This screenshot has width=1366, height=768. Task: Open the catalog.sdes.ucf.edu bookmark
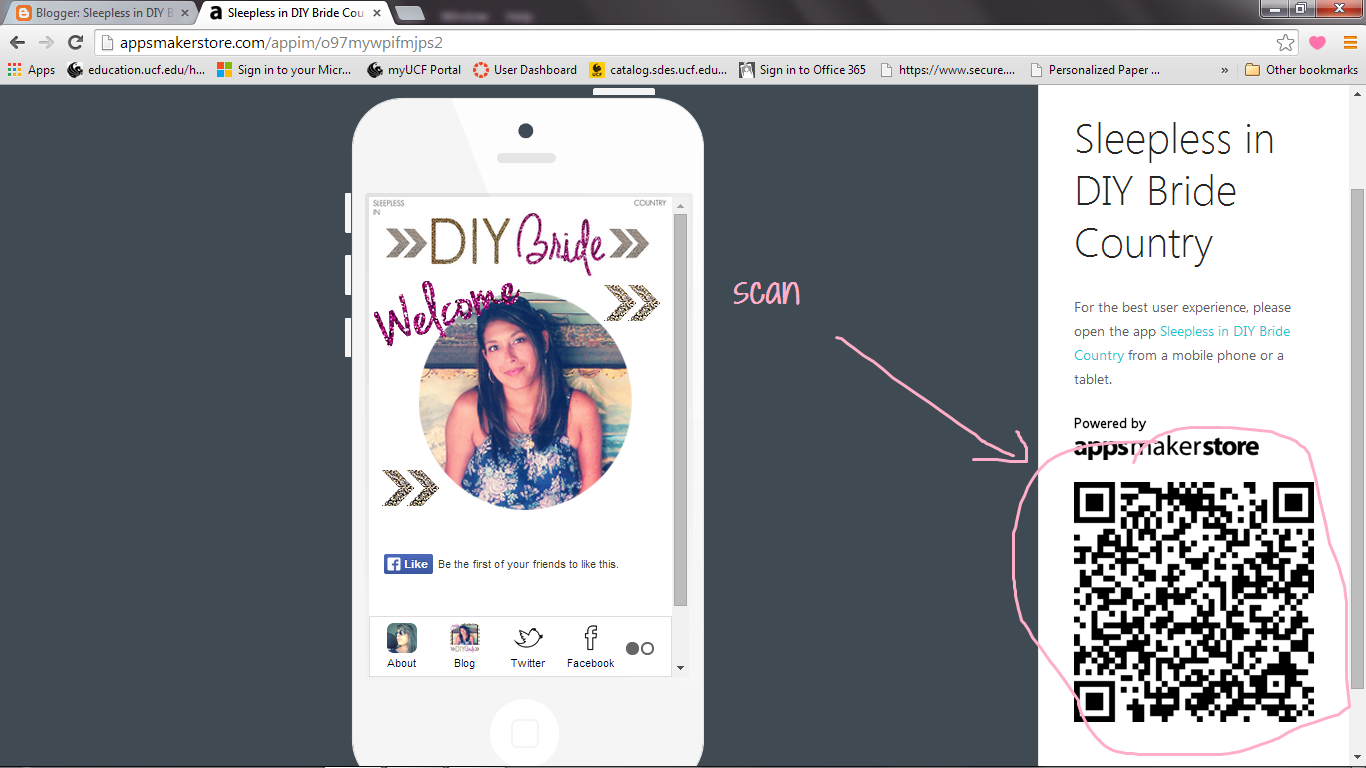pos(659,70)
